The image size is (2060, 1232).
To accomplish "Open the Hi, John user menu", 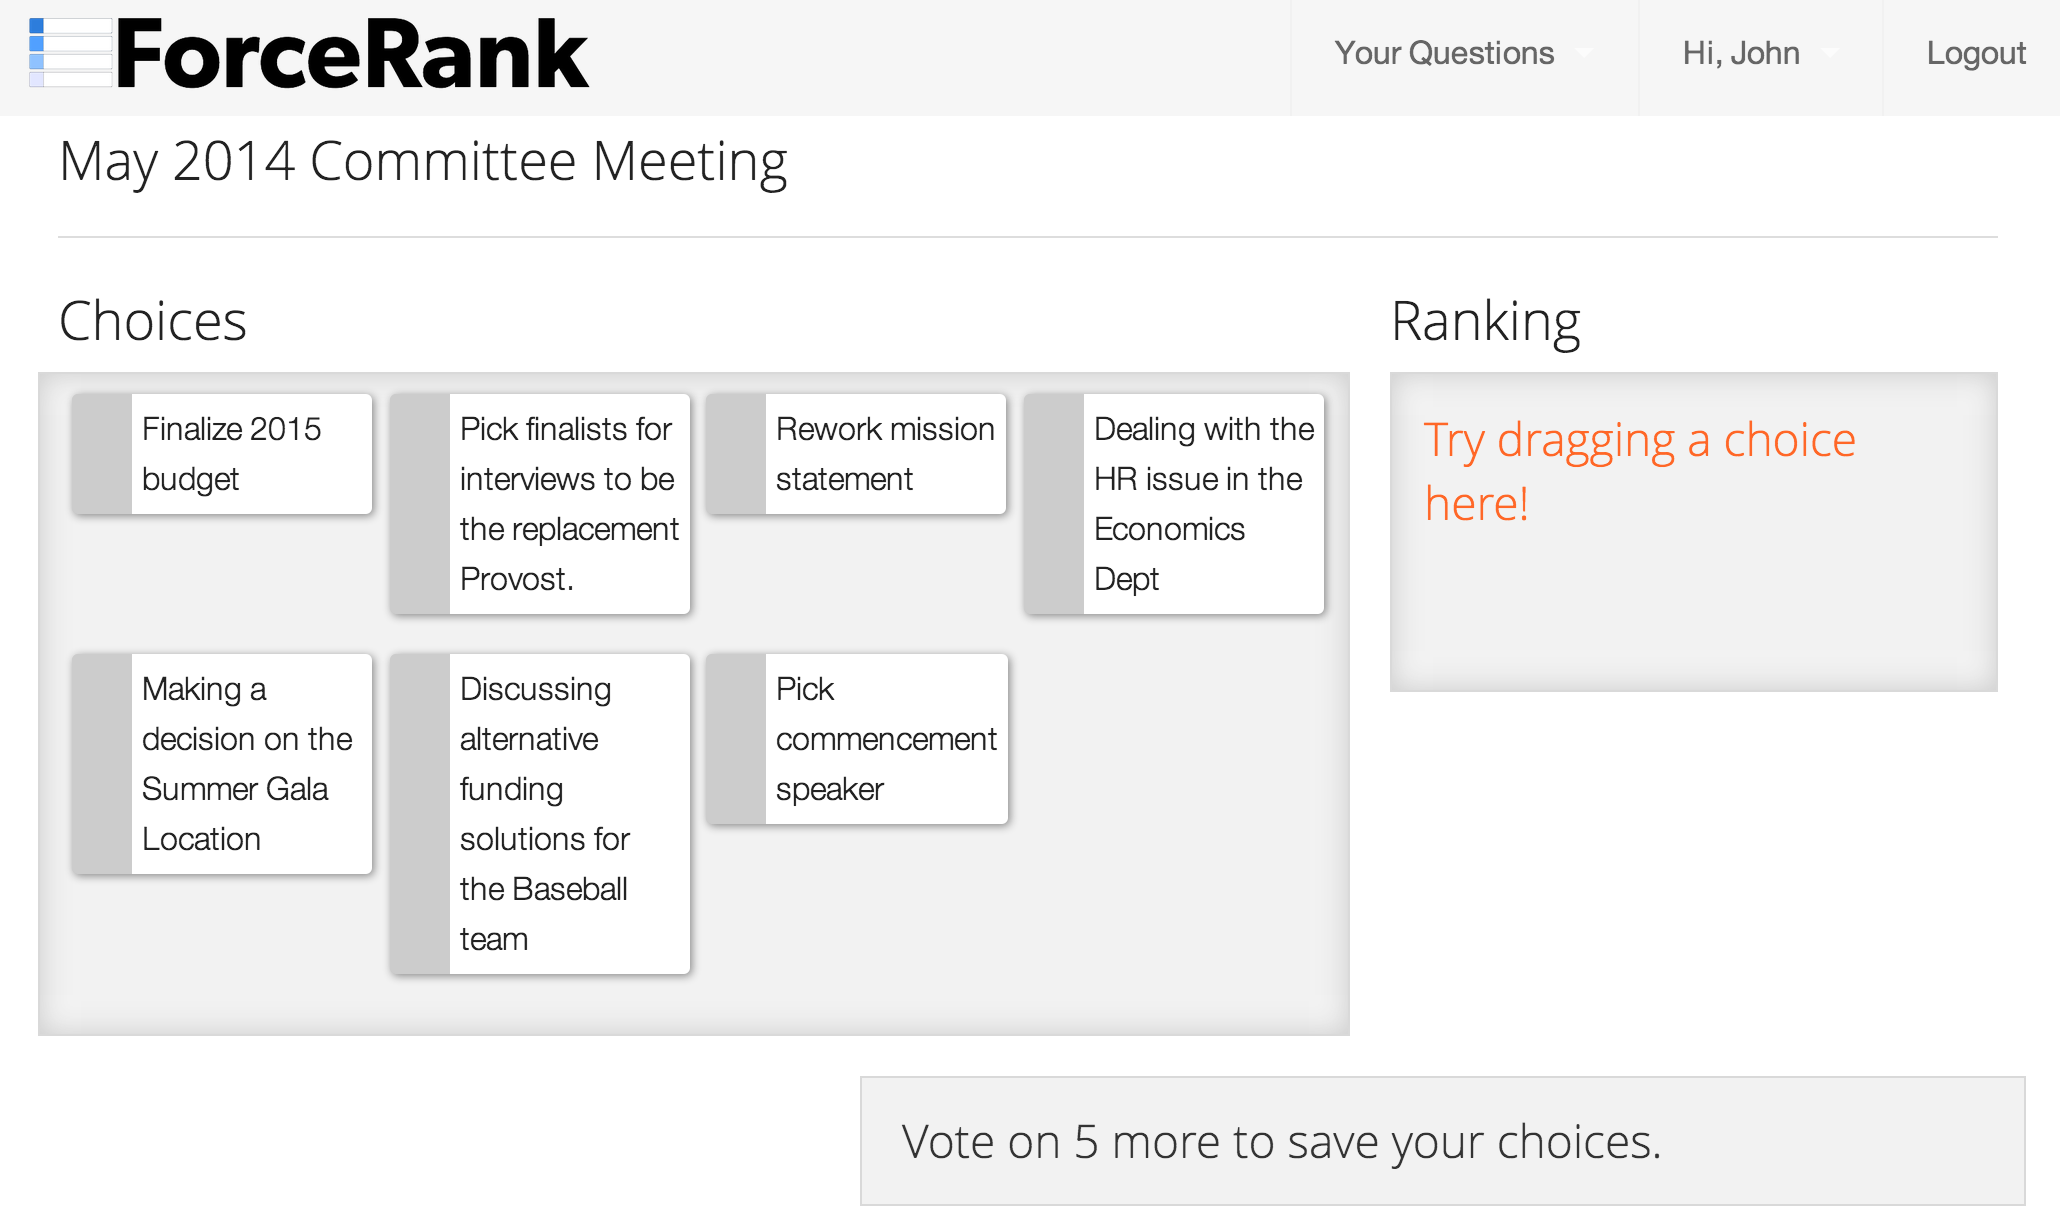I will coord(1741,53).
